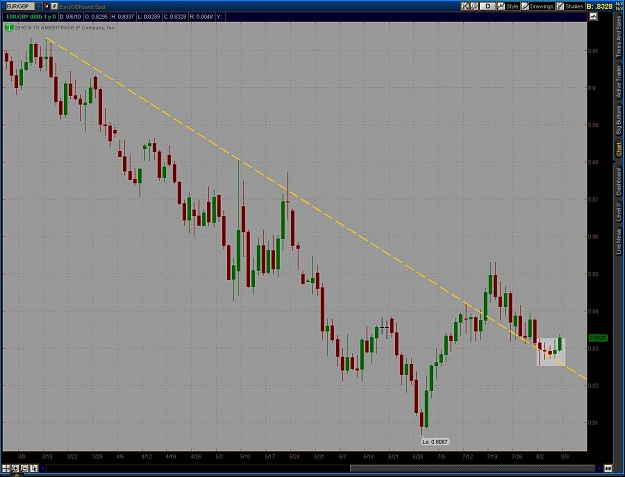Screen dimensions: 625x477
Task: Open the Times And Sales sidebar tab
Action: tap(619, 37)
